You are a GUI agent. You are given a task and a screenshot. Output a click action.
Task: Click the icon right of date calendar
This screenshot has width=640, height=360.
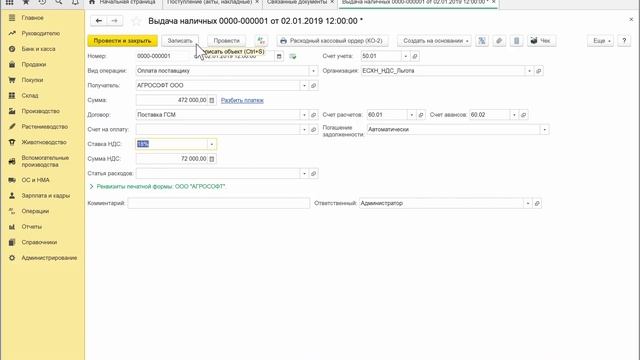[x=293, y=56]
